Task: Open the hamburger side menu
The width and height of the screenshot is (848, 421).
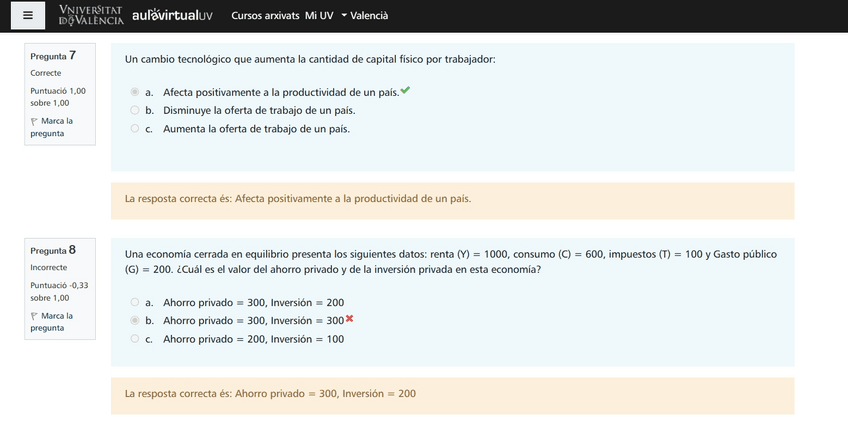Action: (x=28, y=16)
